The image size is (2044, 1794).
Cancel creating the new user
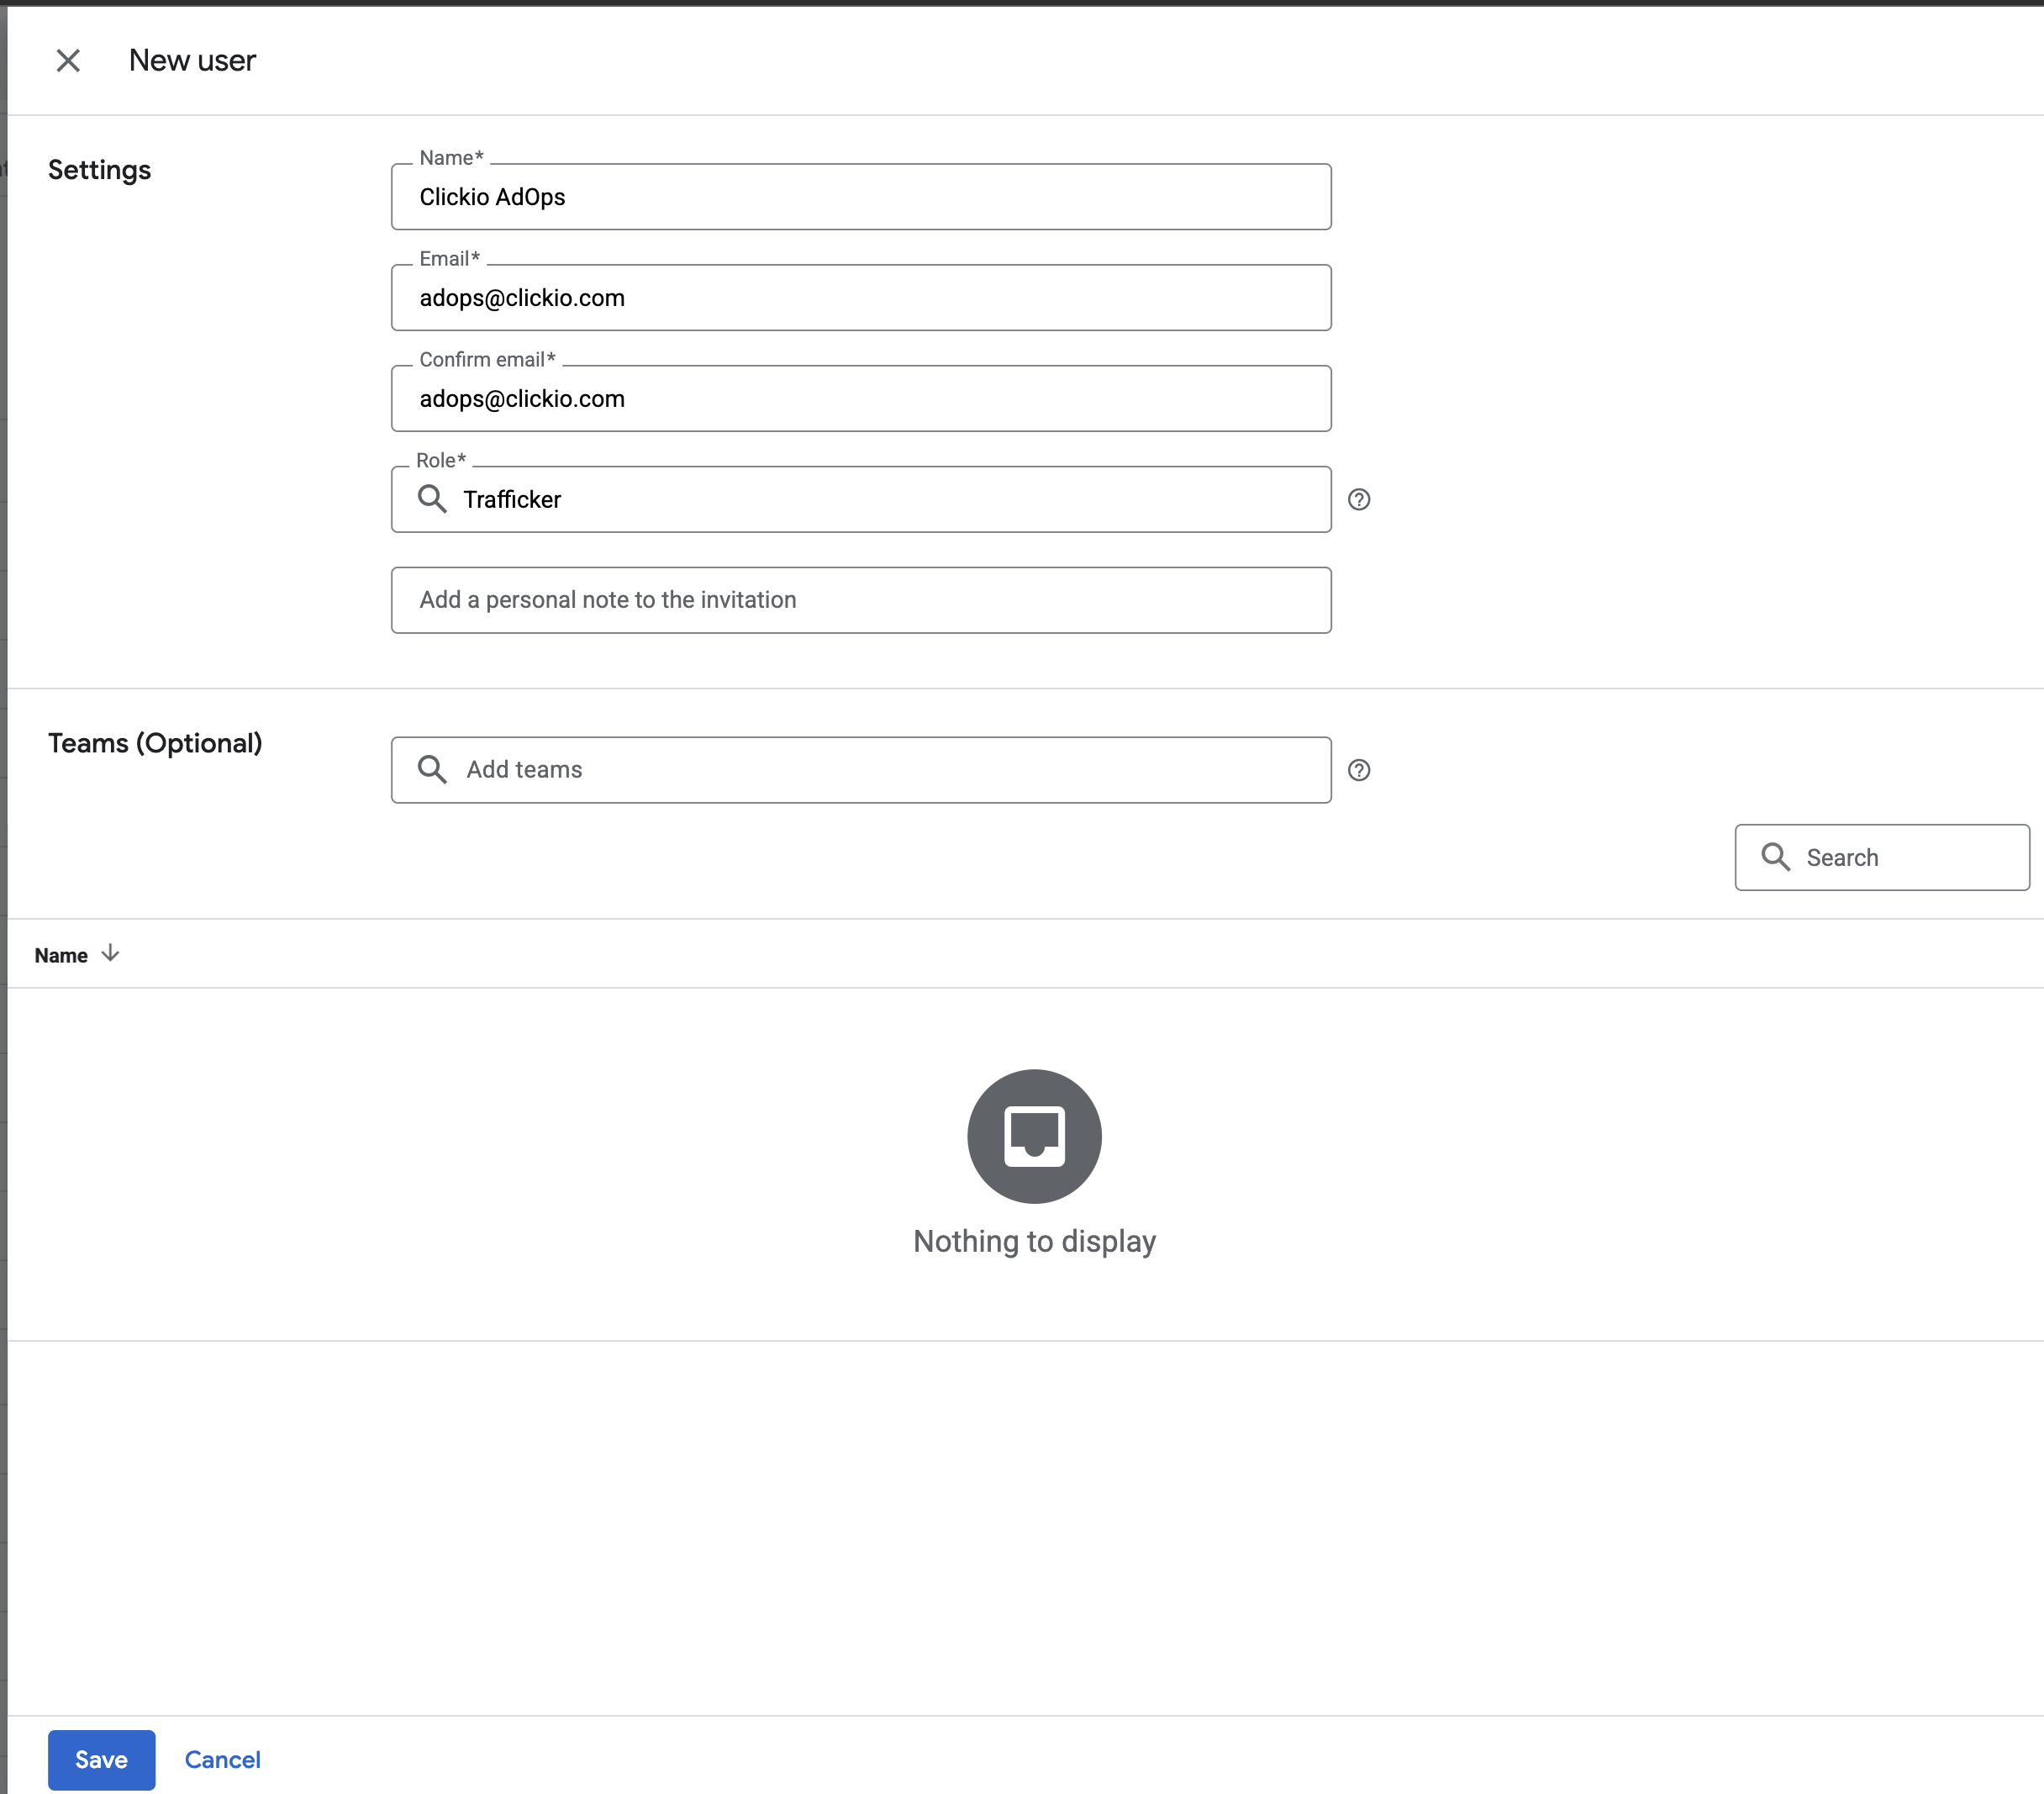[222, 1759]
